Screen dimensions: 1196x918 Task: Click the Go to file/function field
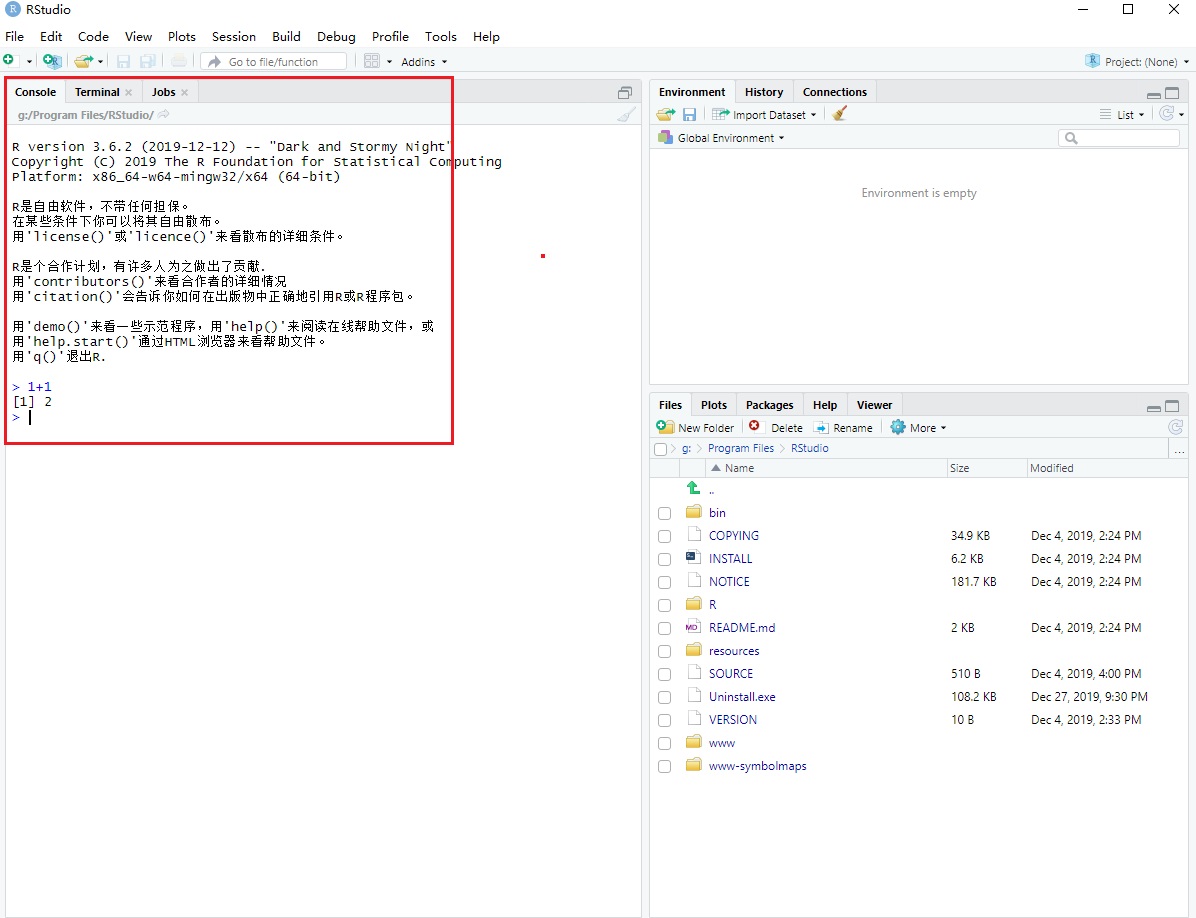(273, 62)
